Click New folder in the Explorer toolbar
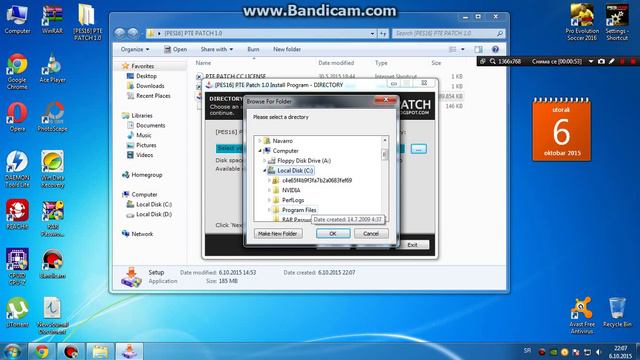The image size is (640, 360). click(287, 49)
